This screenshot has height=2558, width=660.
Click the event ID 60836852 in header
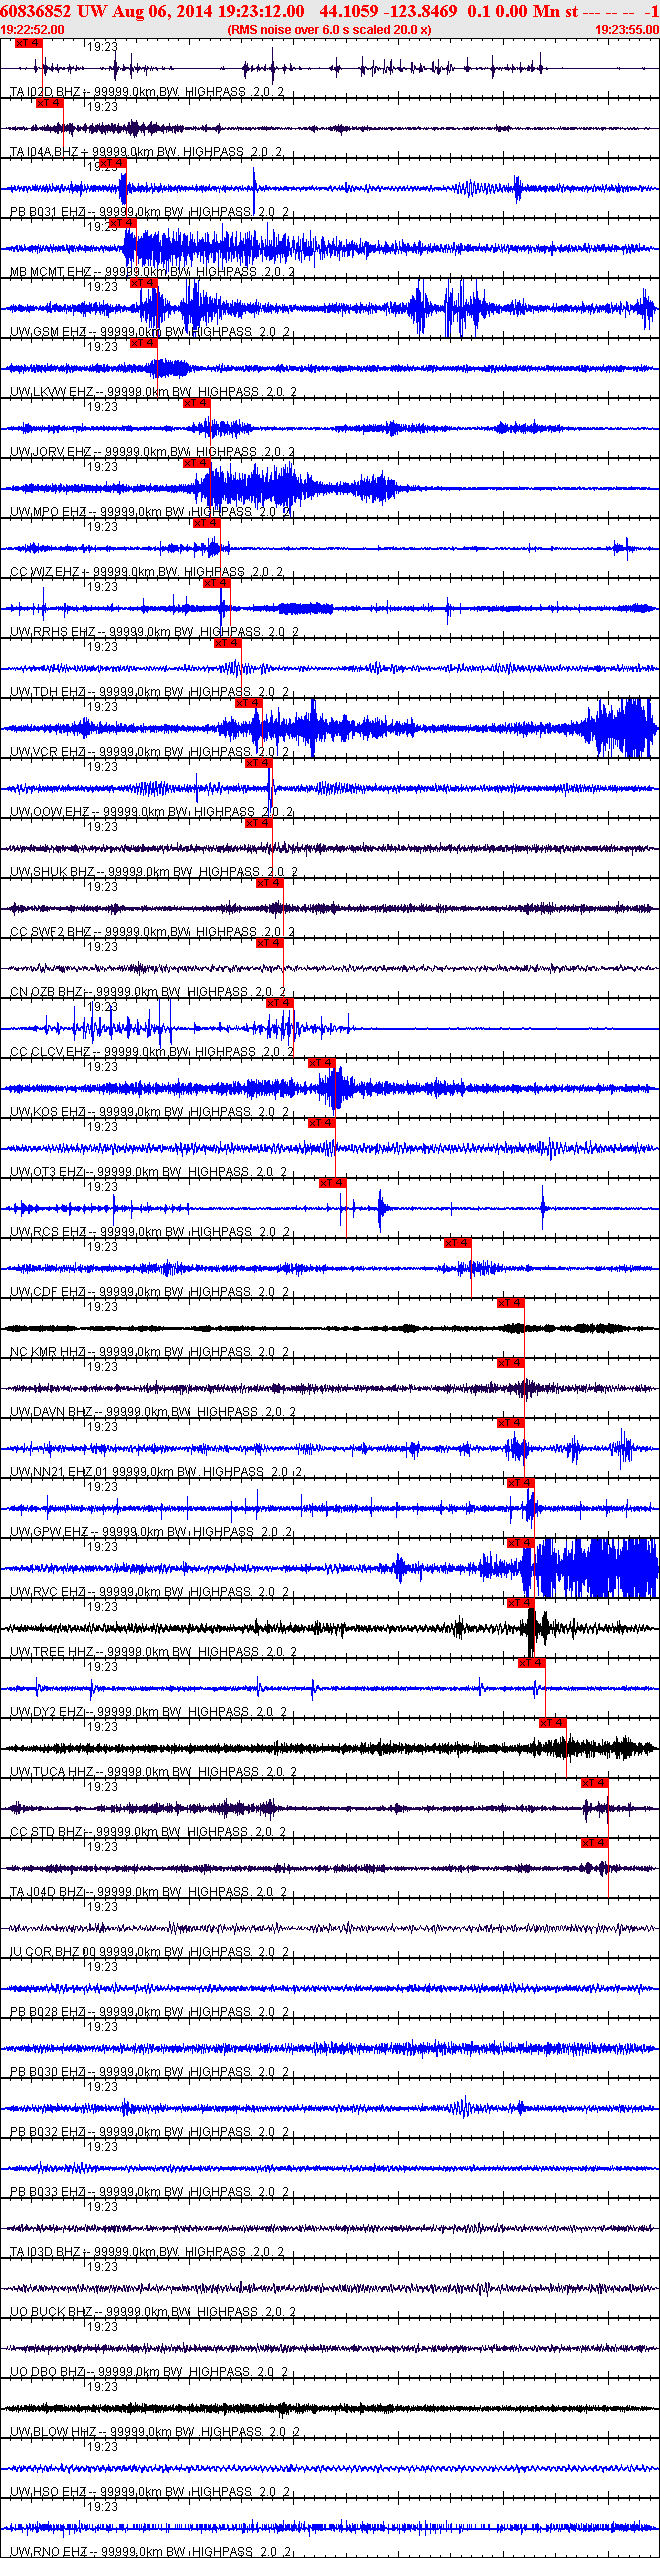(36, 11)
